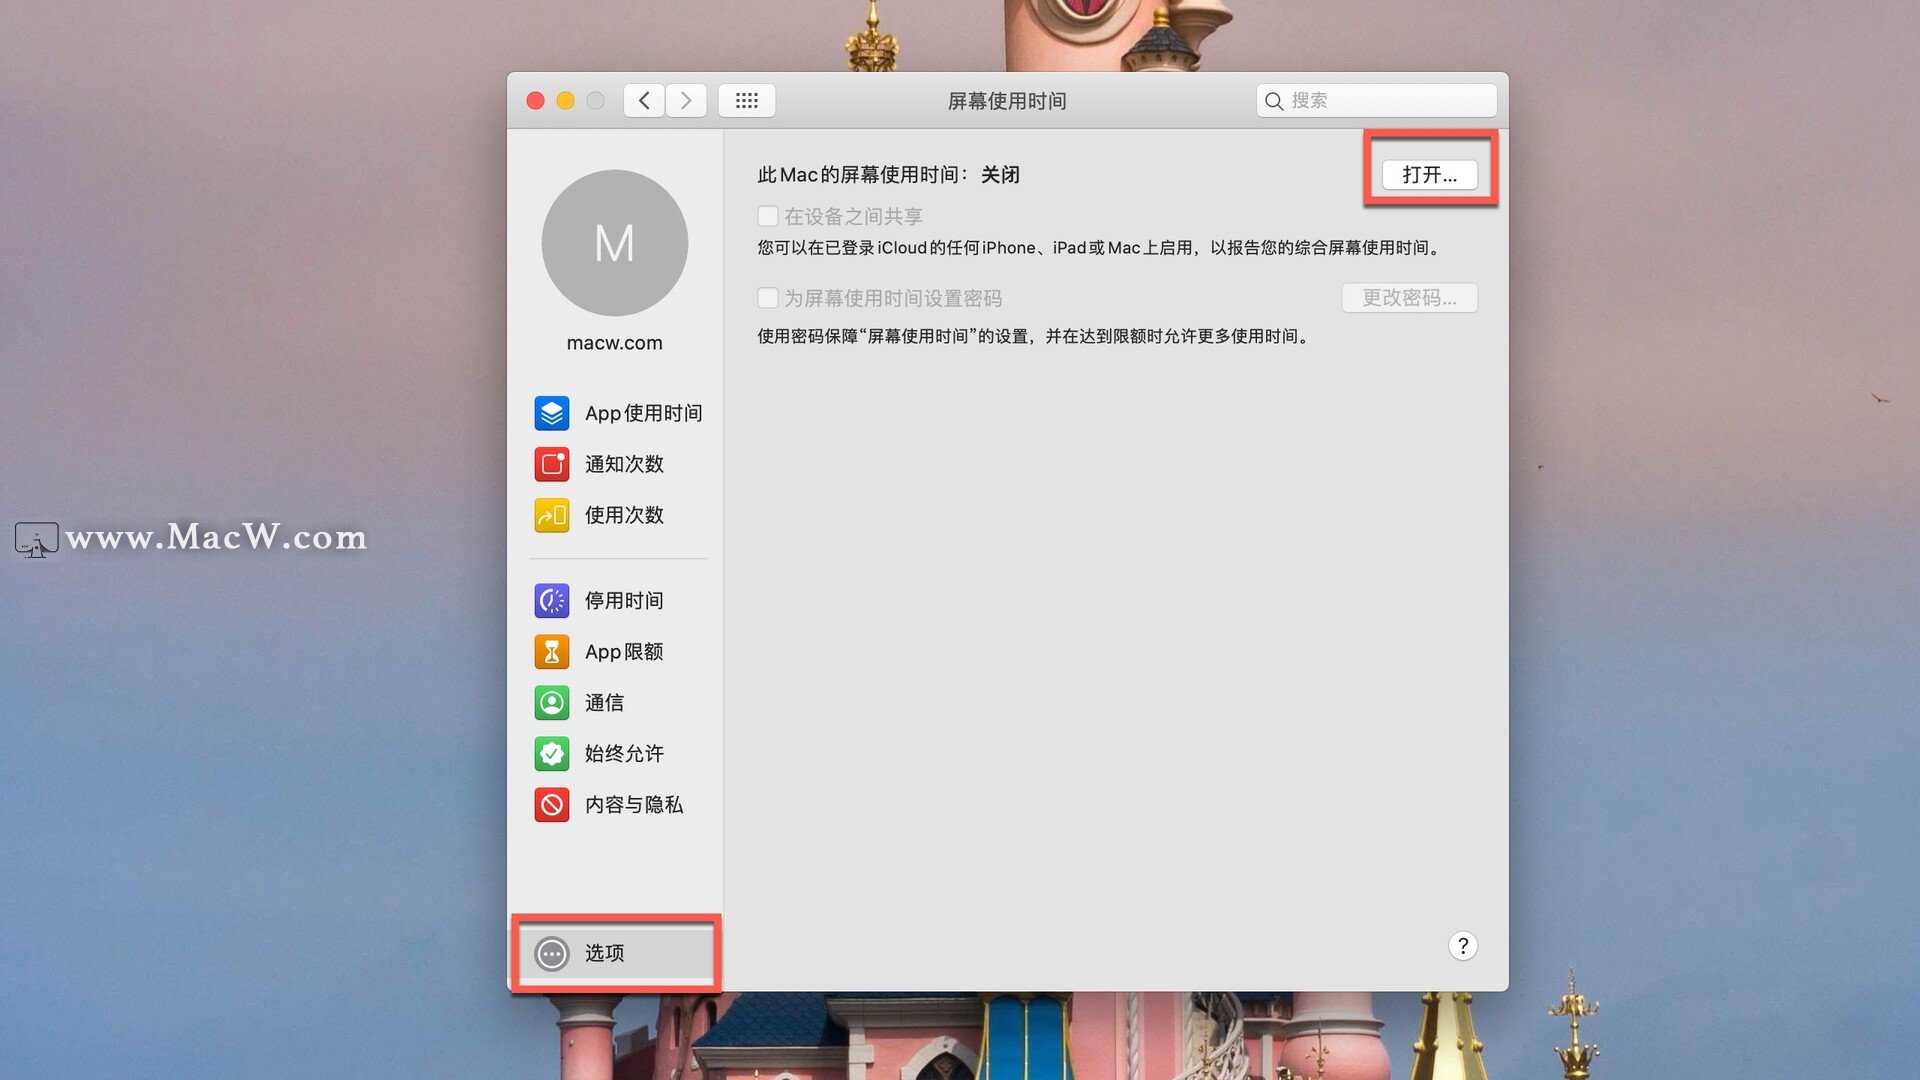Screen dimensions: 1920x1080
Task: Click the 选项 ellipsis icon
Action: coord(551,953)
